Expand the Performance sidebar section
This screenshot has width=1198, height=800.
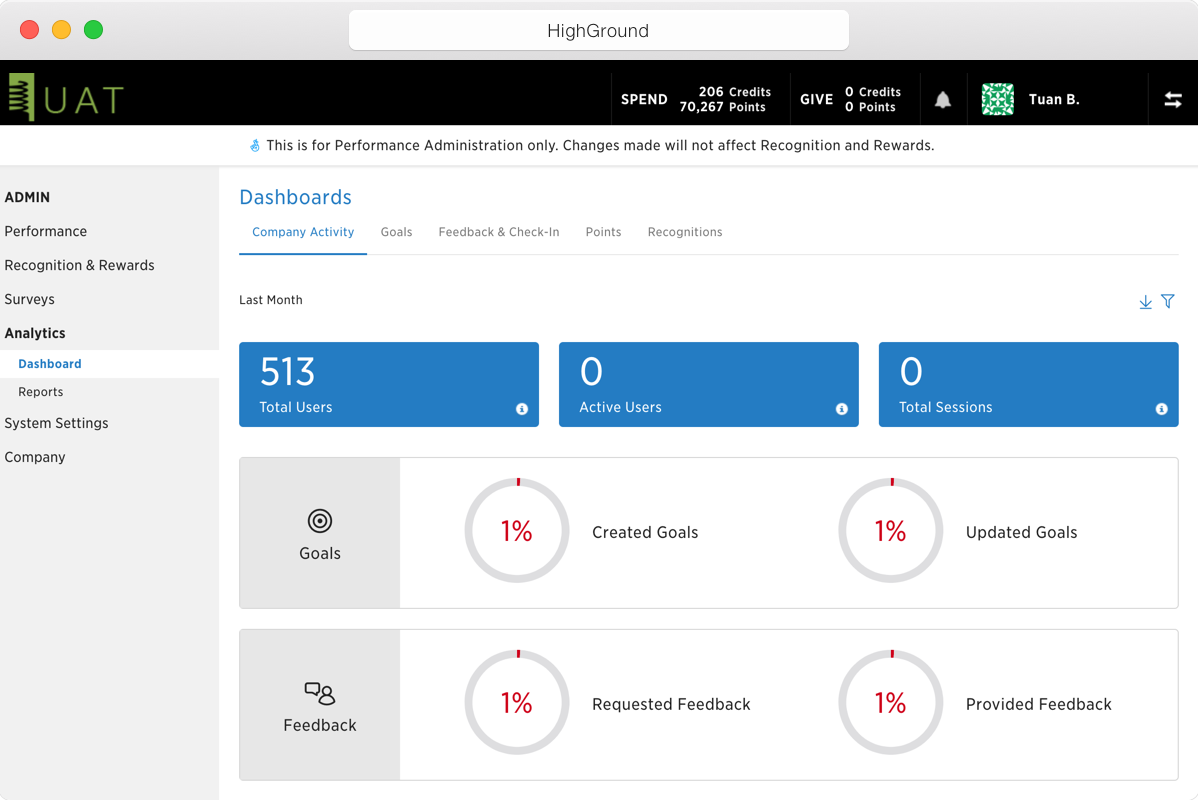pyautogui.click(x=46, y=231)
